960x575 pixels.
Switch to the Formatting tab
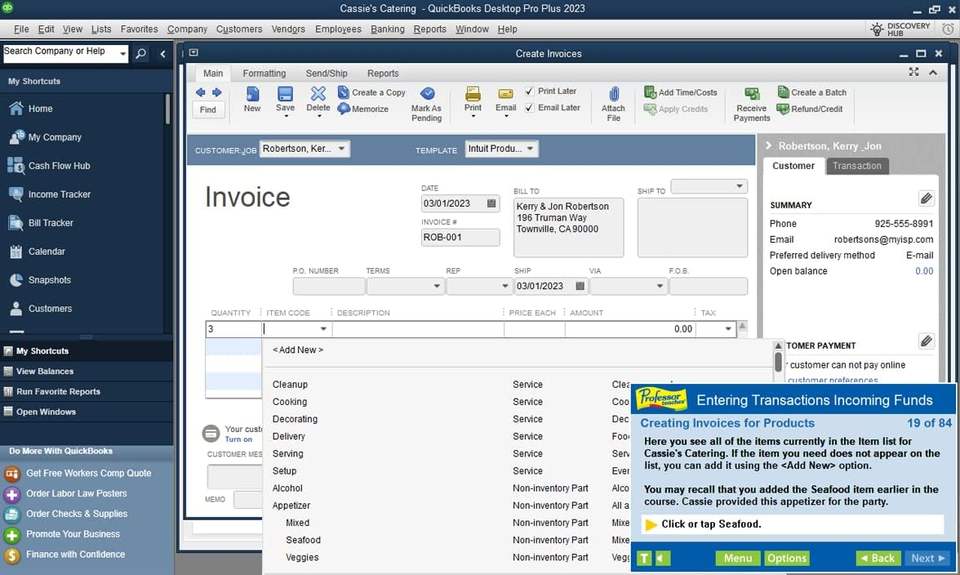point(264,73)
